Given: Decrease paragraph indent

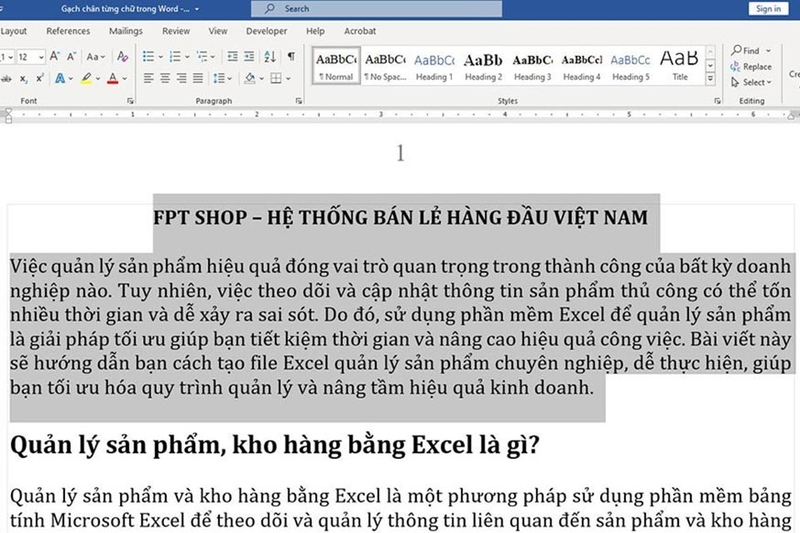Looking at the screenshot, I should 233,56.
